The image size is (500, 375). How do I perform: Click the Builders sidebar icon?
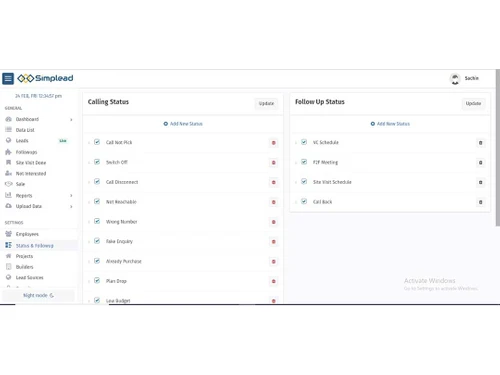[9, 267]
